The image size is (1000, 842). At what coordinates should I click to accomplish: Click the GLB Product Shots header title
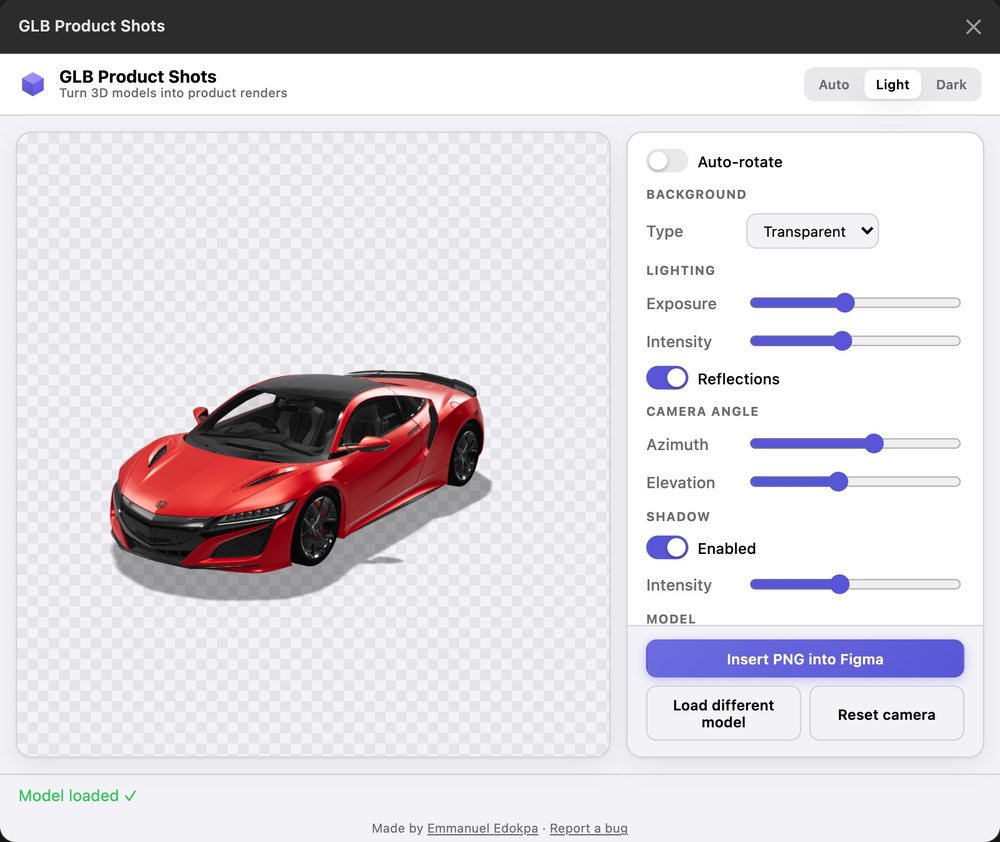(x=138, y=76)
